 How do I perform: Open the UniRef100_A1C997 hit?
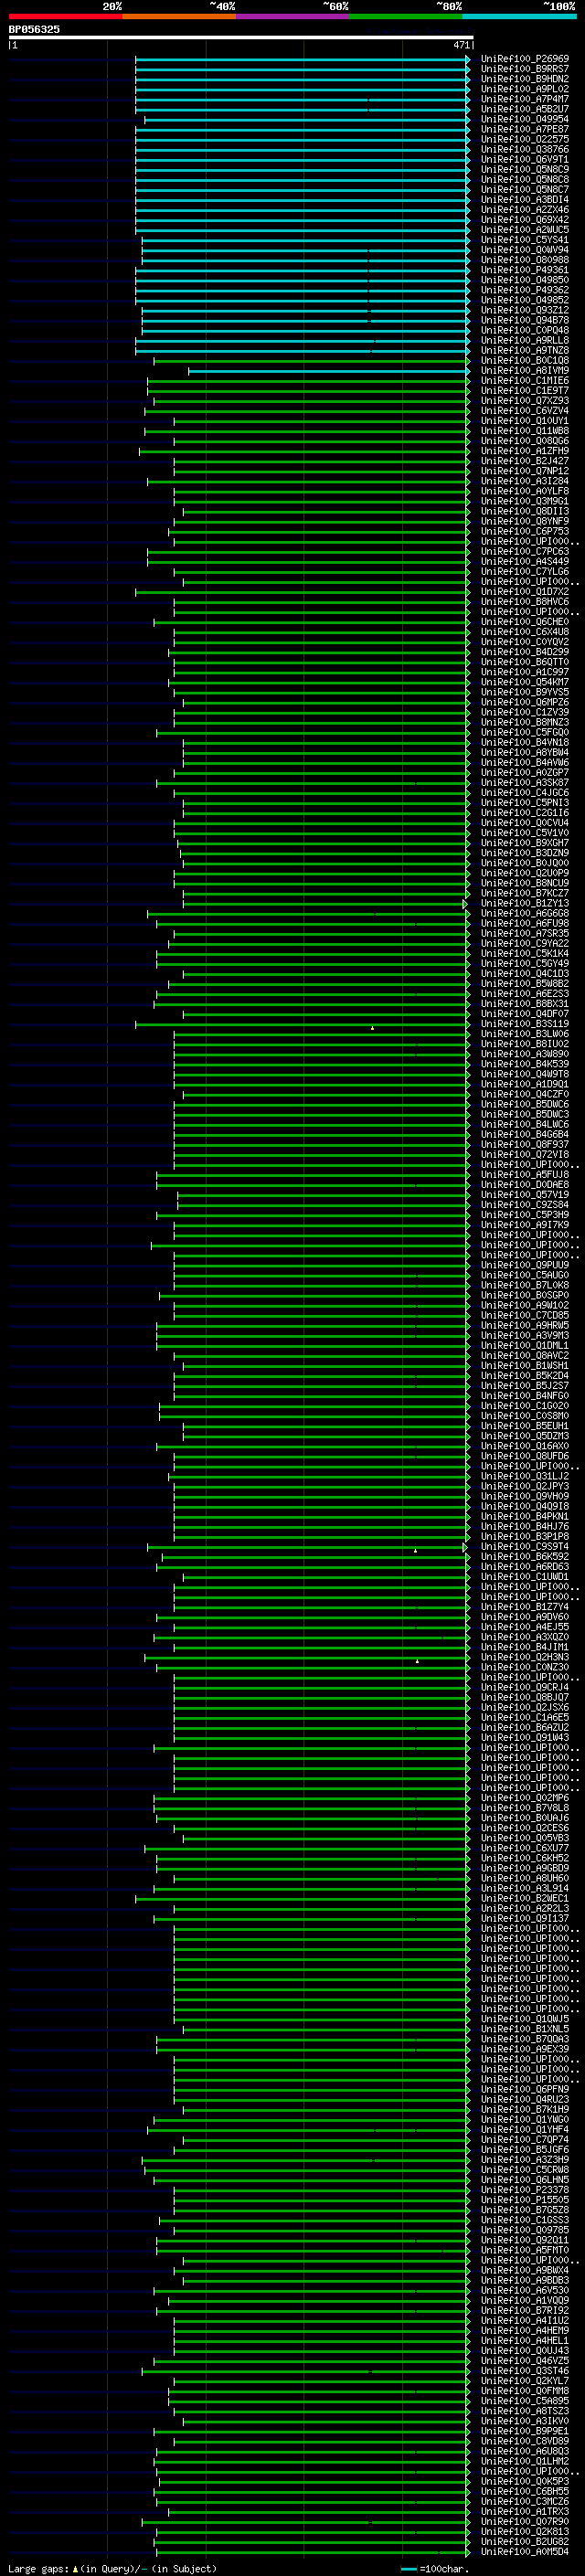click(524, 672)
